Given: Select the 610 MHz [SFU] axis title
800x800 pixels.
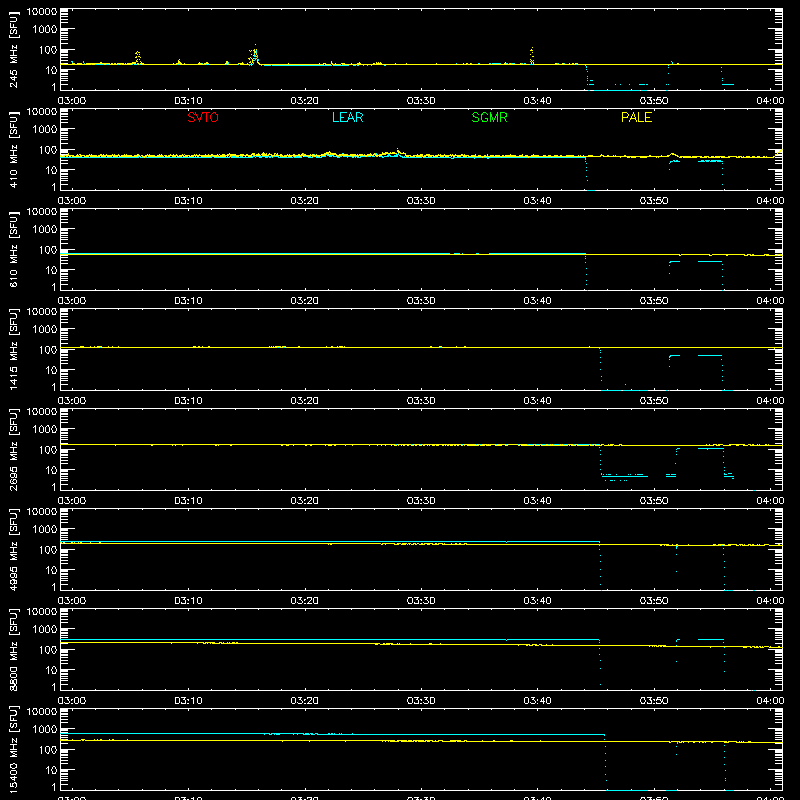Looking at the screenshot, I should click(13, 249).
